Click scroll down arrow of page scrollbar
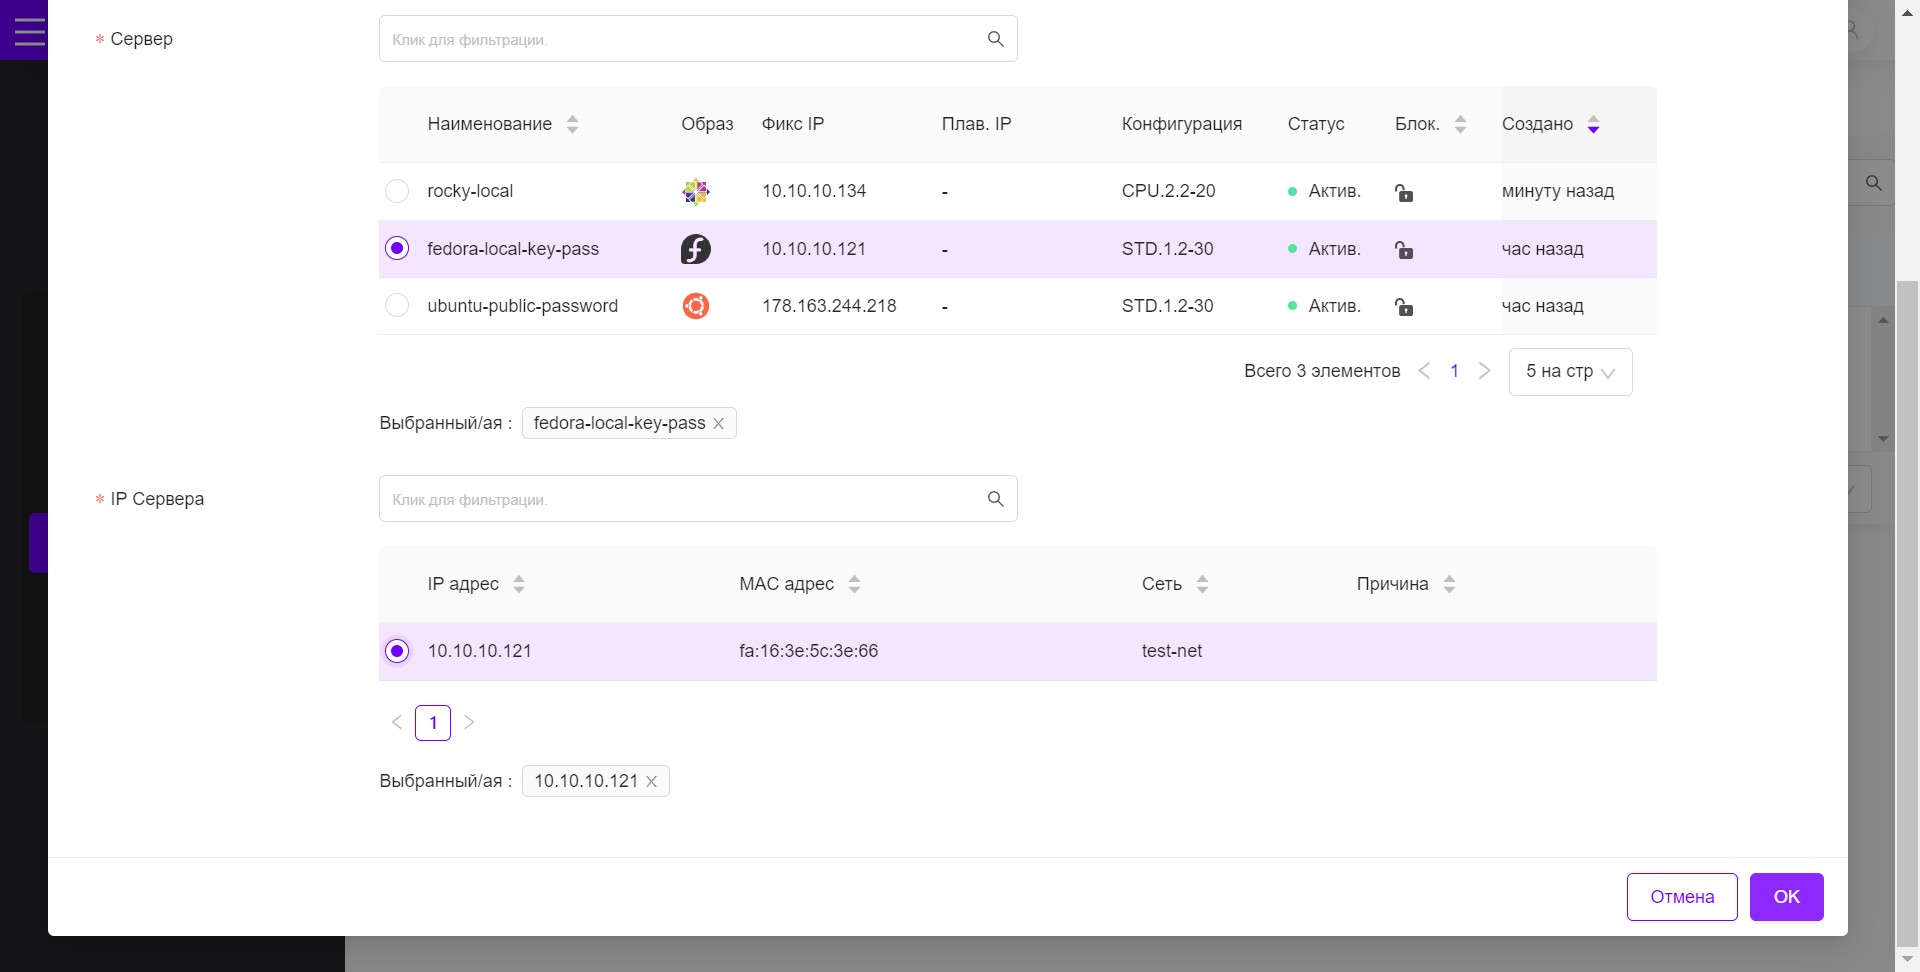The width and height of the screenshot is (1920, 972). click(x=1907, y=960)
